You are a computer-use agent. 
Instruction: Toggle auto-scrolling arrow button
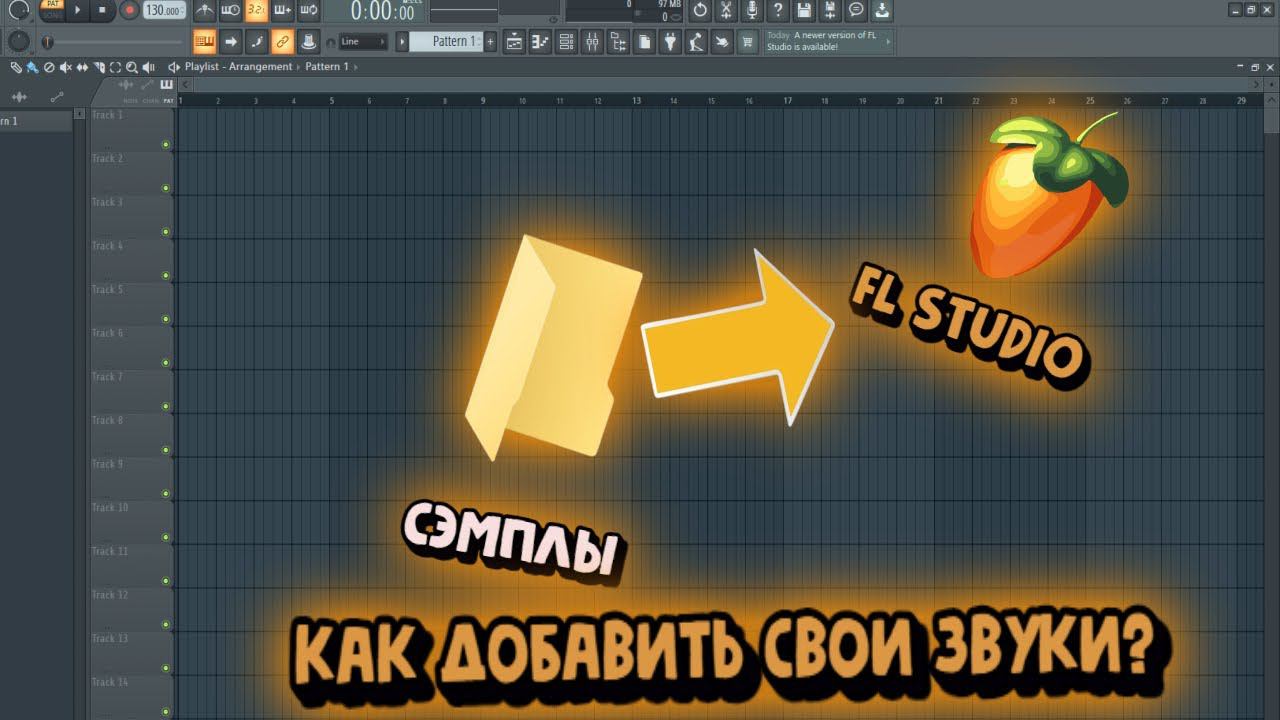(231, 41)
